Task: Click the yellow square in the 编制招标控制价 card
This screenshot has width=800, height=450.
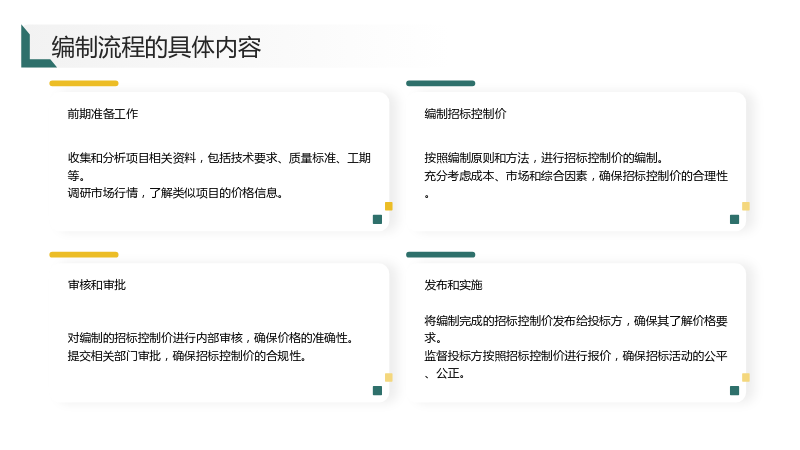Action: [746, 206]
